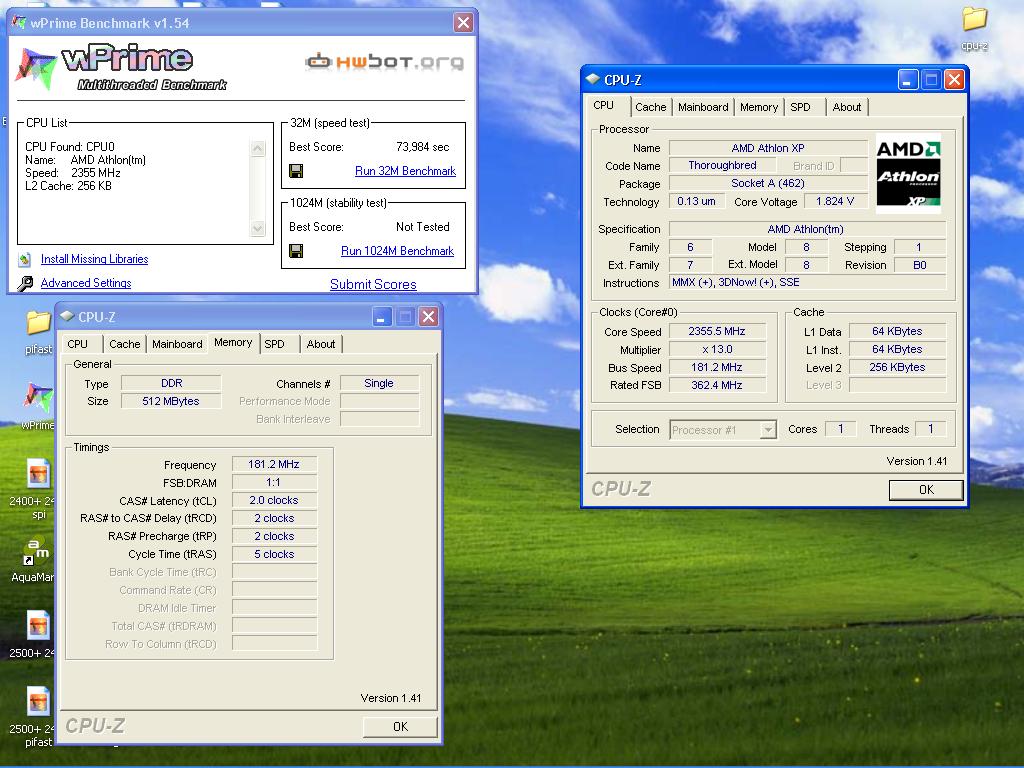The height and width of the screenshot is (768, 1024).
Task: Click the Instructions field MMX, 3DNow!, SSE
Action: pos(807,283)
